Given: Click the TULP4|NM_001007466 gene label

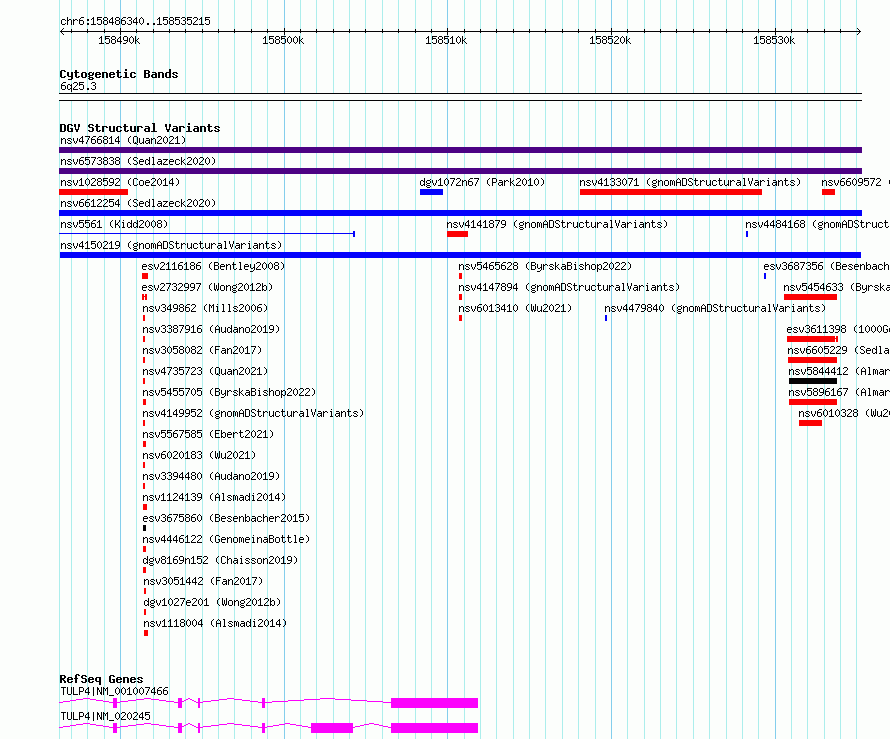Looking at the screenshot, I should pos(114,691).
